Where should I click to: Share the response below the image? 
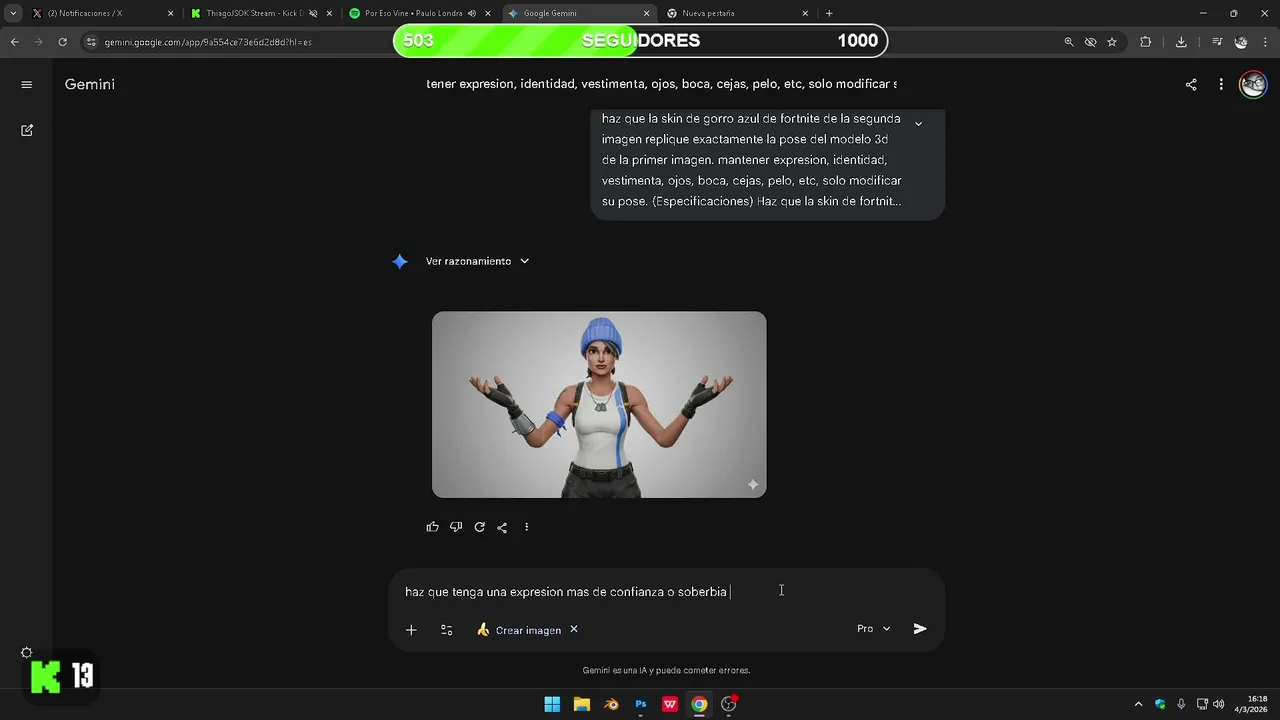502,527
